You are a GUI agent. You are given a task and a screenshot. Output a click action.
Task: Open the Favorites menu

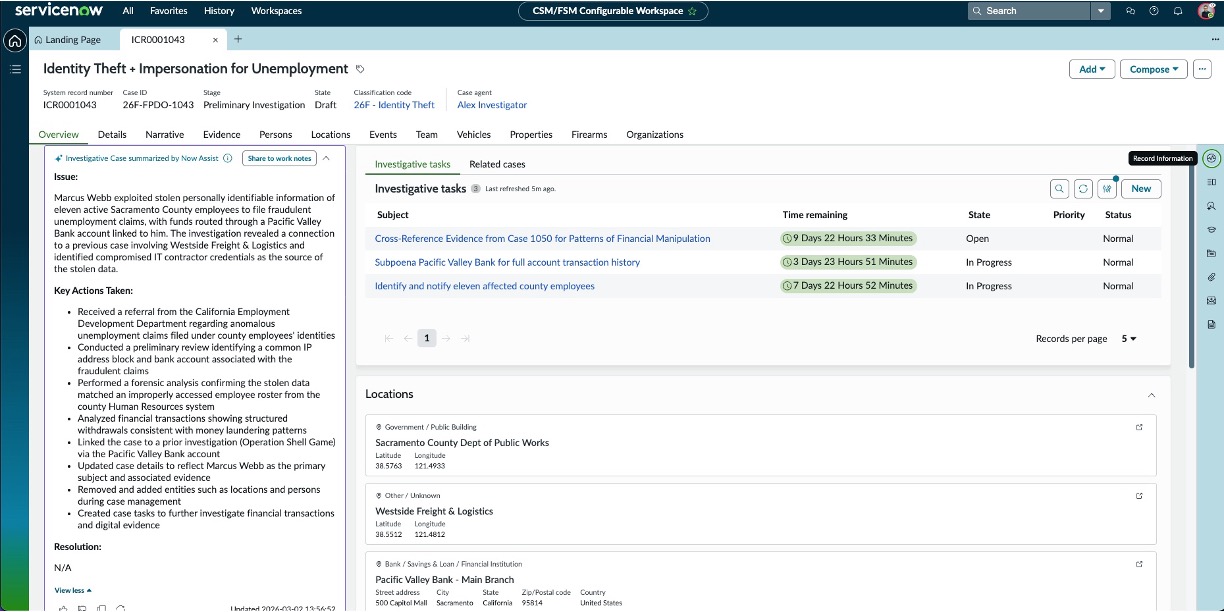(168, 11)
